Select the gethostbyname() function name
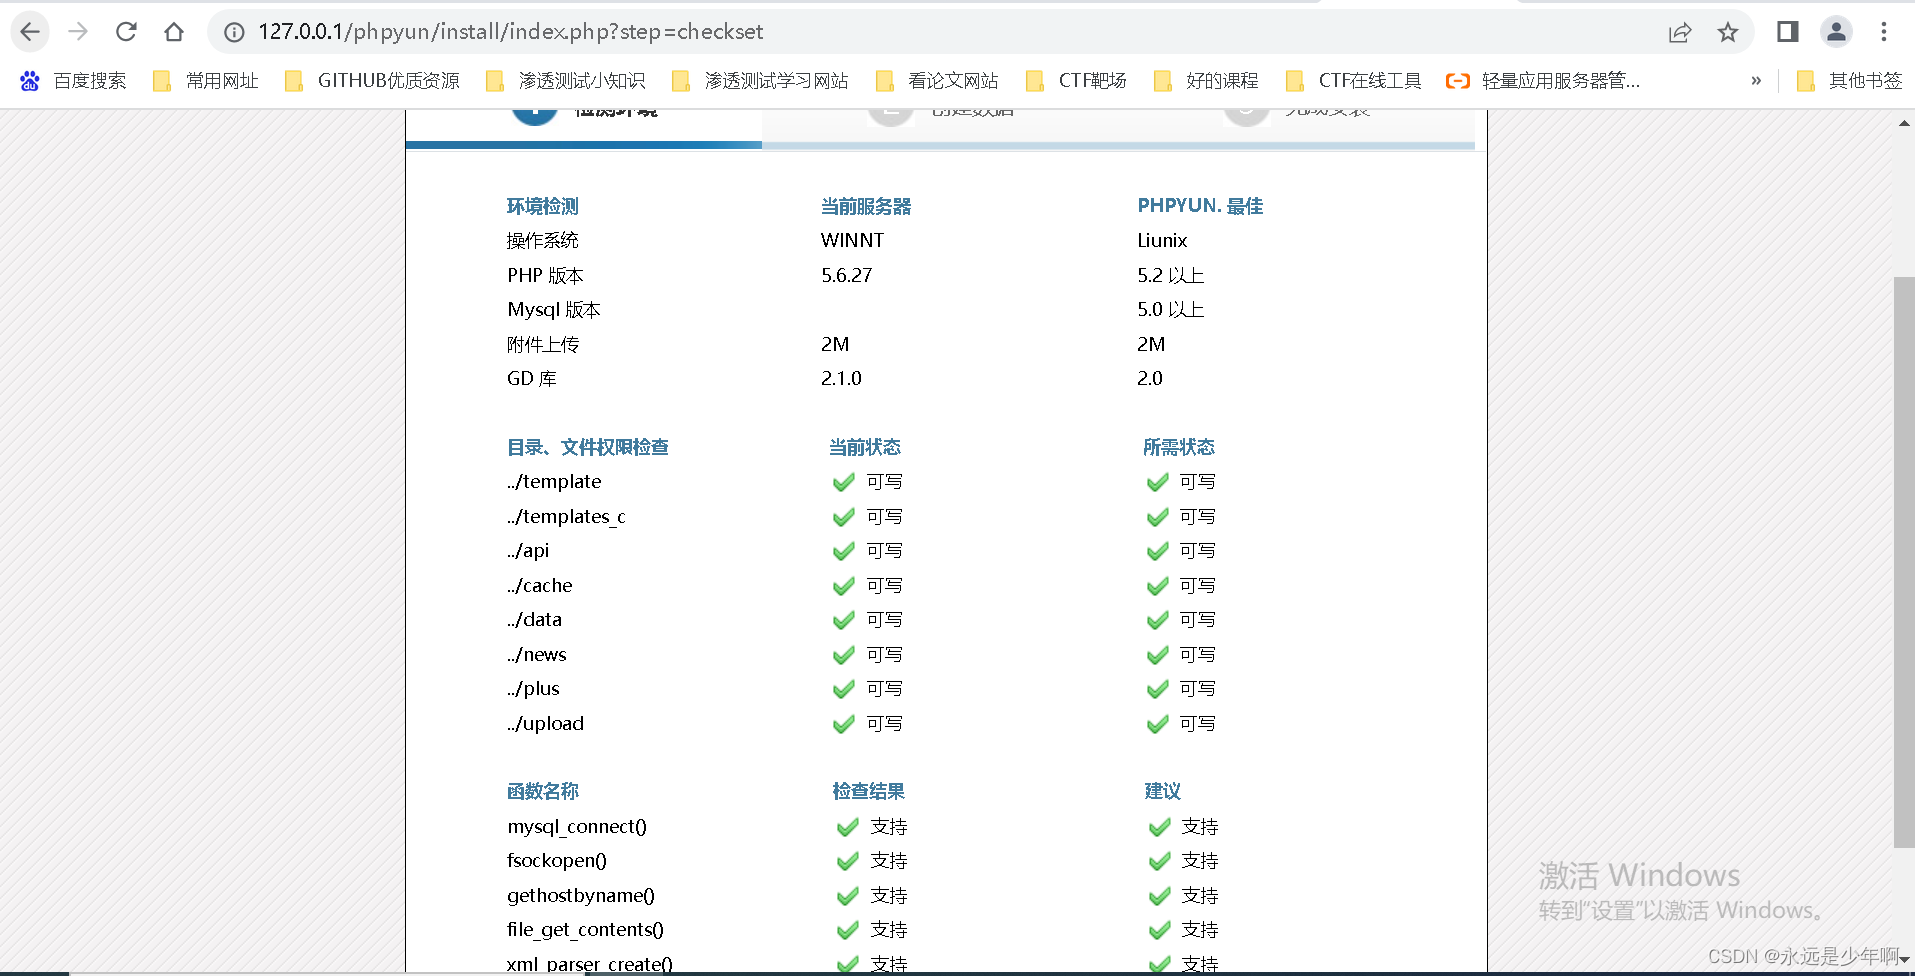 (x=581, y=896)
